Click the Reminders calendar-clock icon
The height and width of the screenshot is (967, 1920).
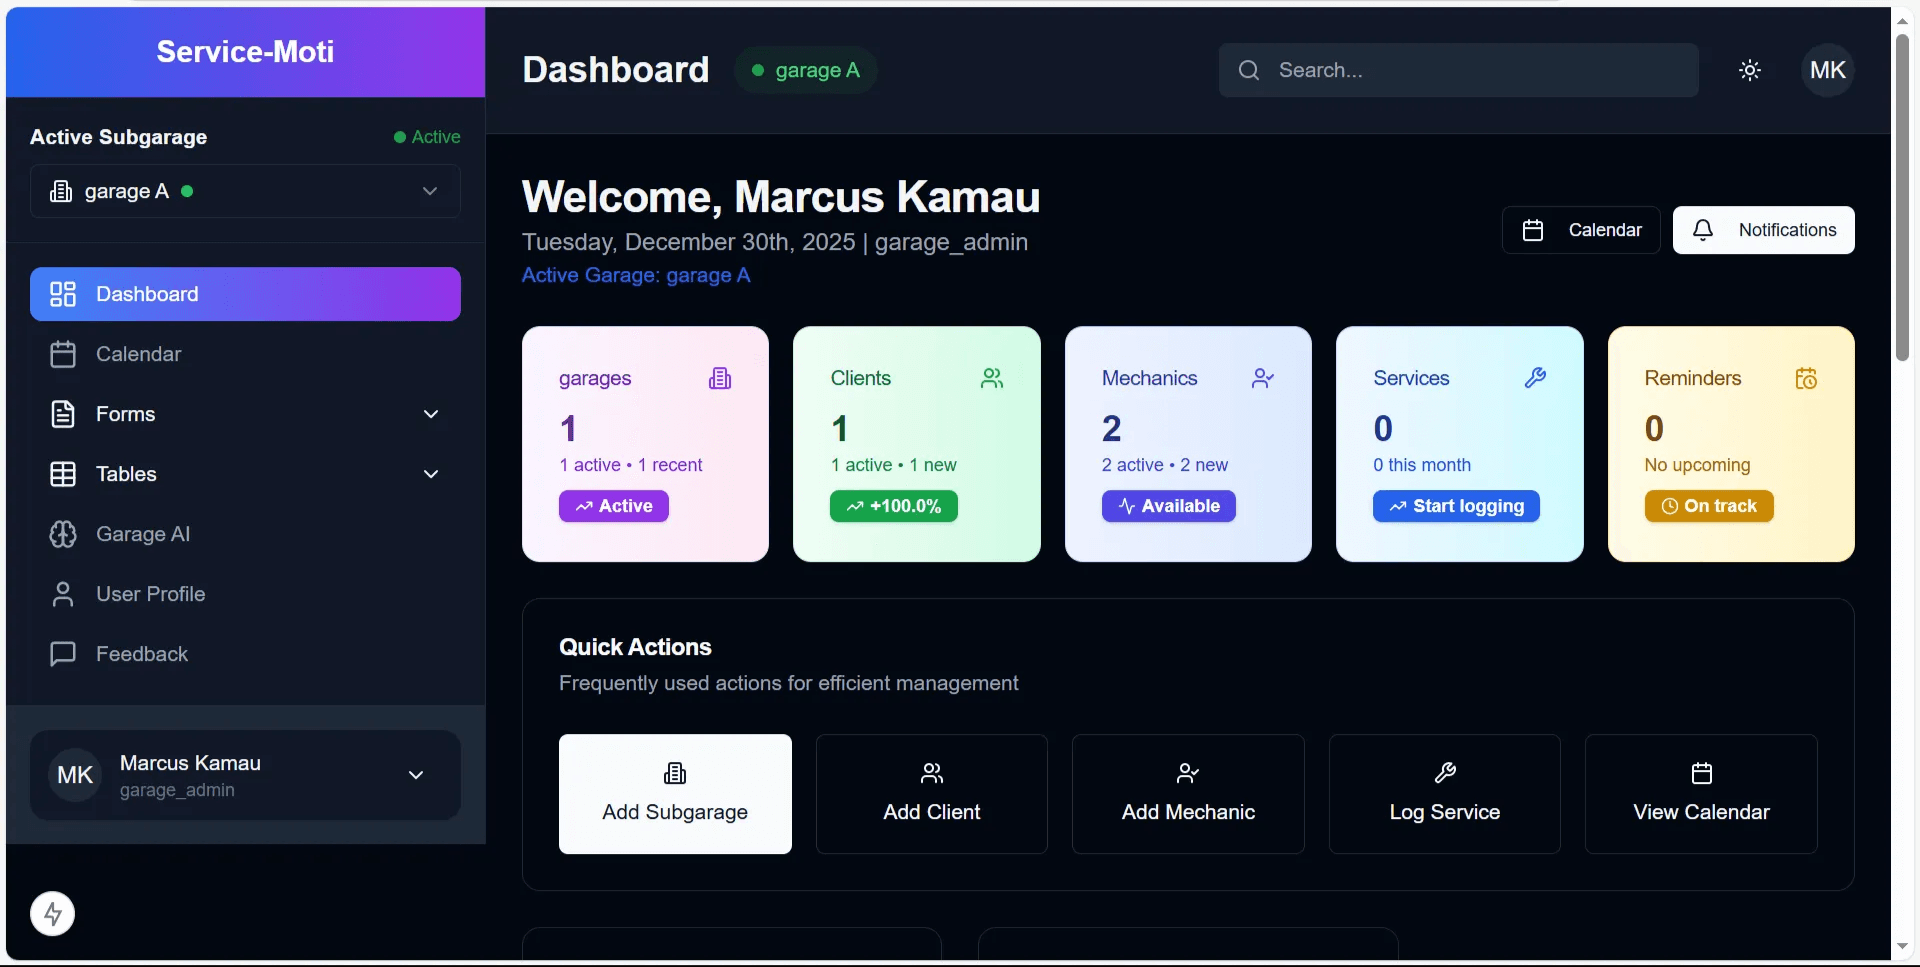tap(1806, 378)
